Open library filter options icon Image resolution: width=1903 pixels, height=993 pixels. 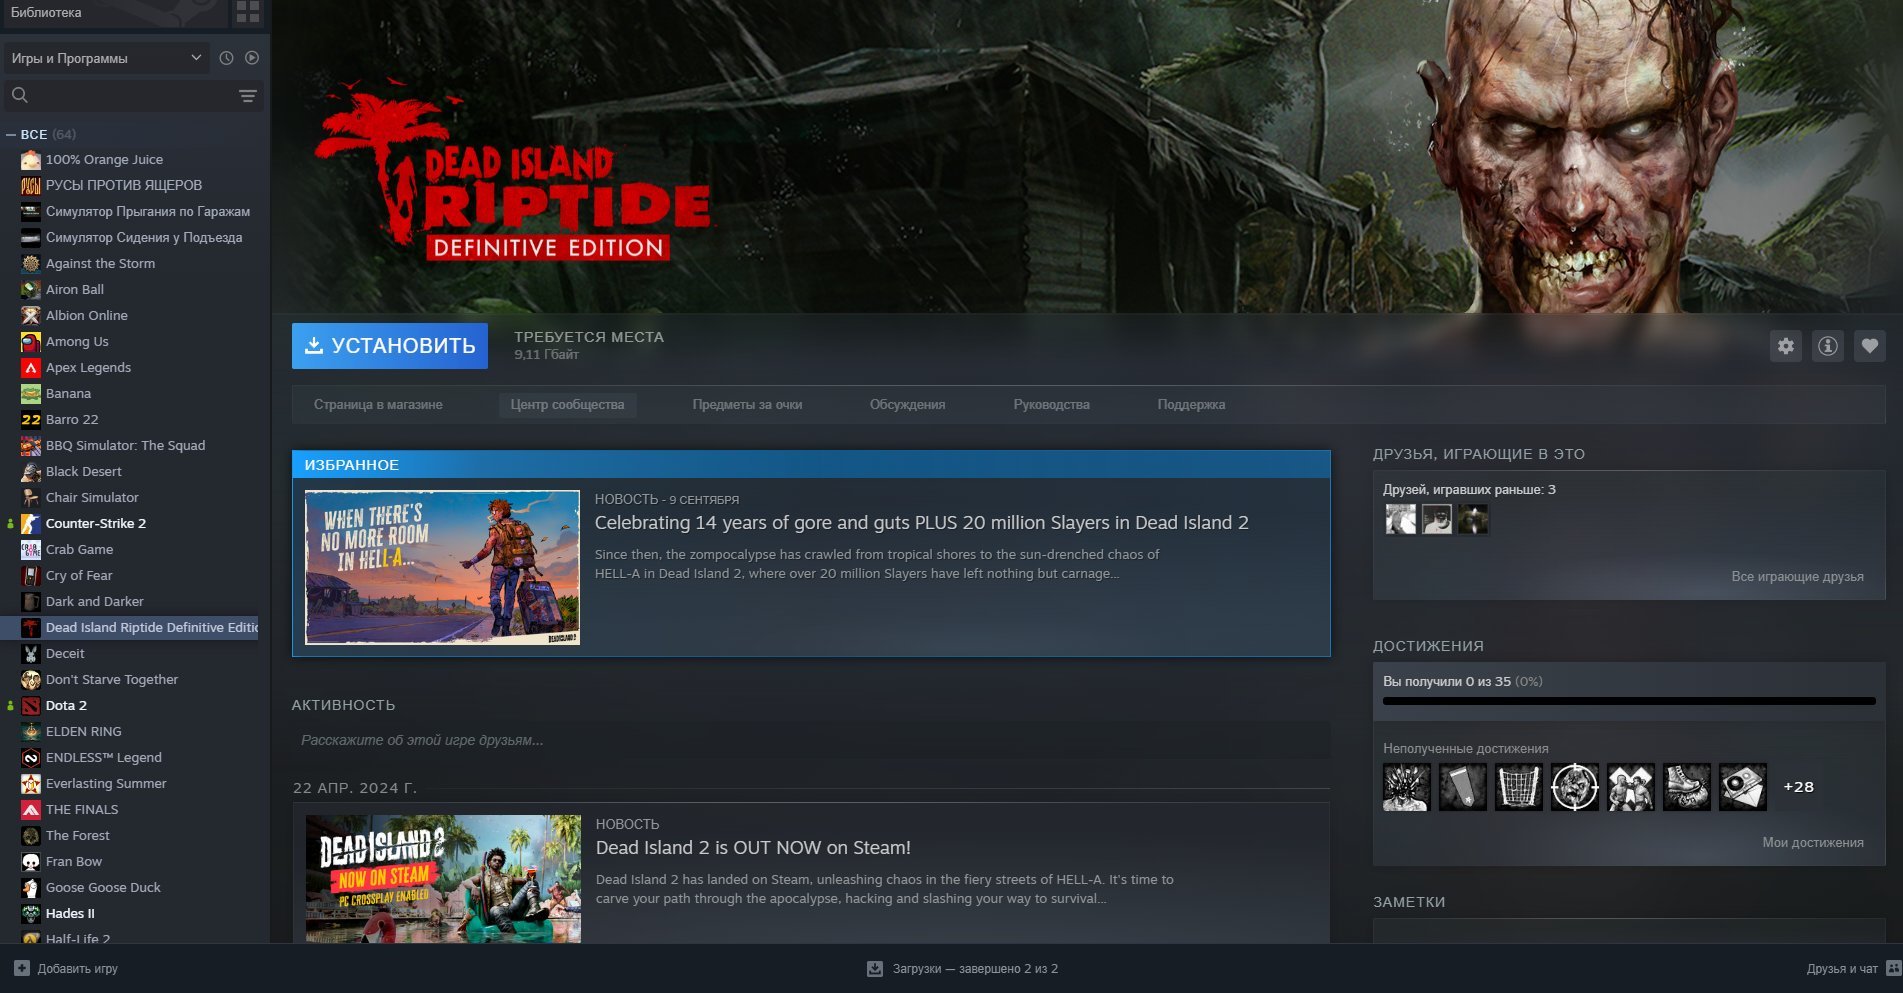pos(247,96)
